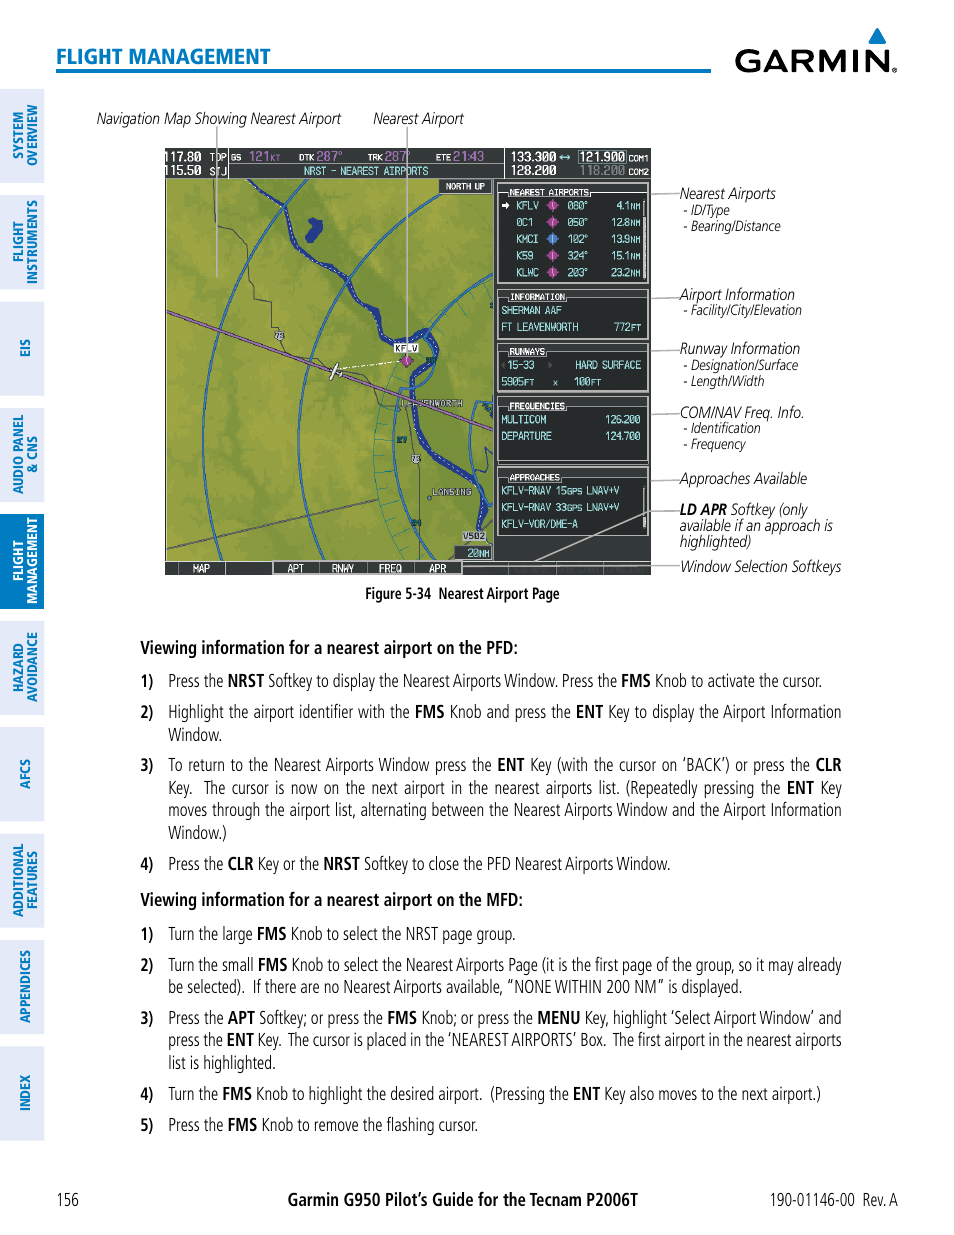Select the FREQ softkey
The width and height of the screenshot is (954, 1235).
click(x=390, y=568)
